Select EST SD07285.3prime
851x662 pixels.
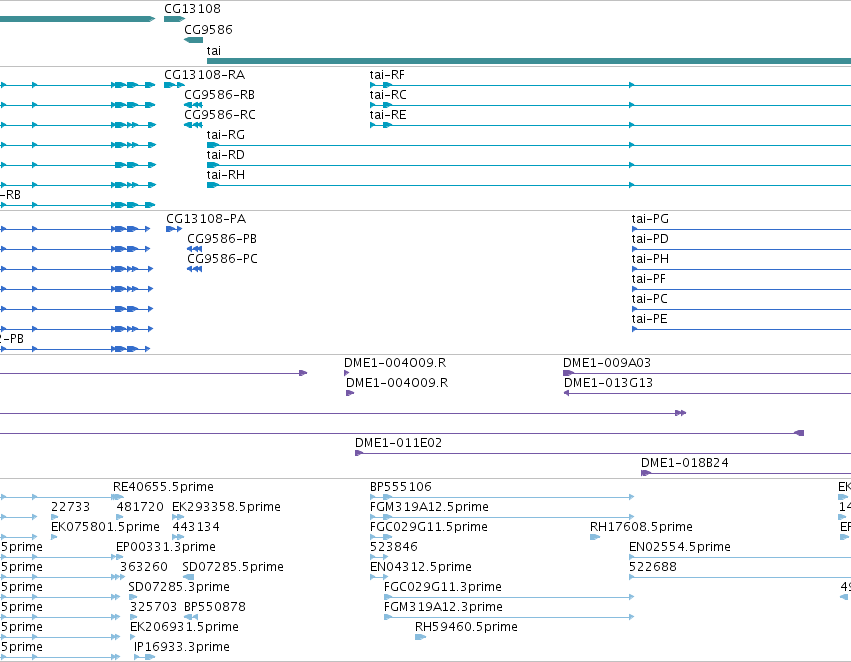click(x=179, y=587)
